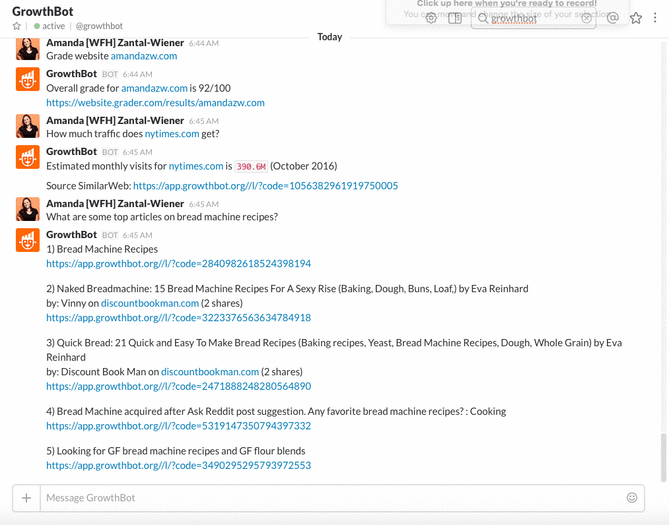Open link under 1) Bread Machine Recipes

tap(178, 264)
